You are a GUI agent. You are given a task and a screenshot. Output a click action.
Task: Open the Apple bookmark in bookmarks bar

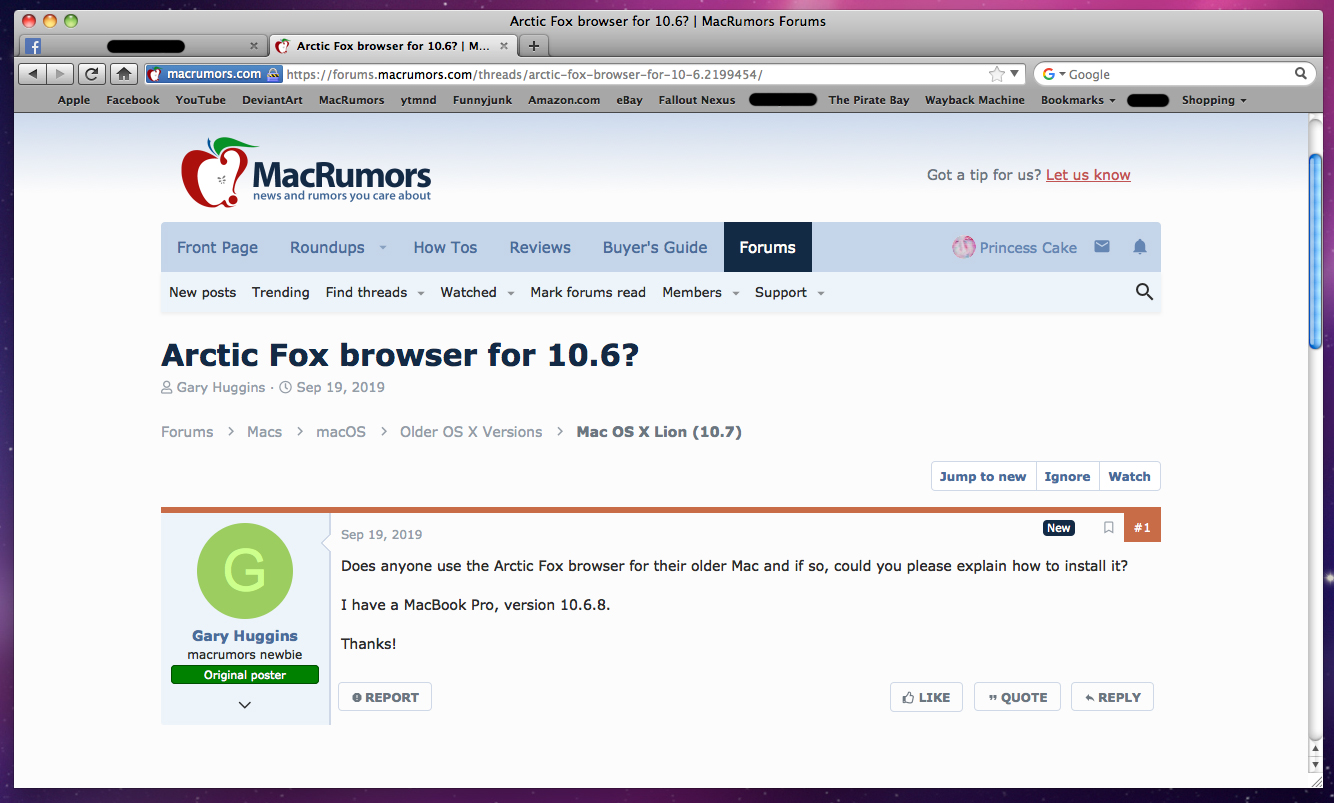pyautogui.click(x=74, y=100)
